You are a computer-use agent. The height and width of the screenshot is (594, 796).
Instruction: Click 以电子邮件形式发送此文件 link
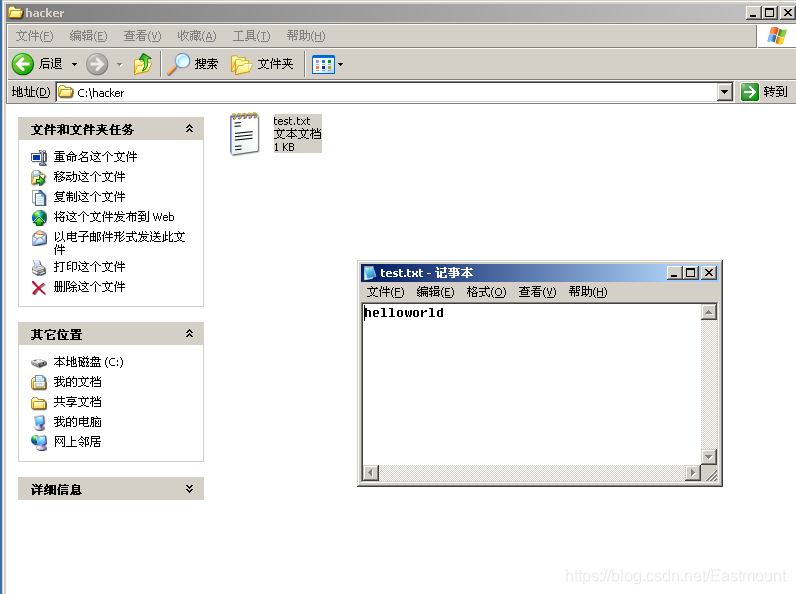click(119, 243)
